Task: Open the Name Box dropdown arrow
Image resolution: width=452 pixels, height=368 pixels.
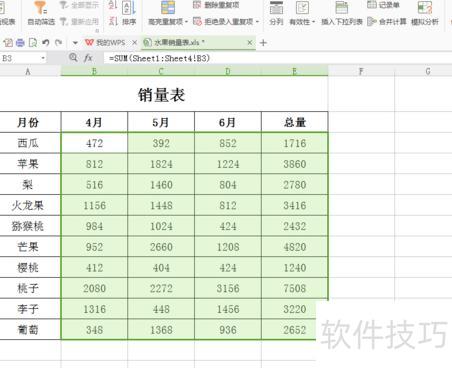Action: pyautogui.click(x=43, y=59)
